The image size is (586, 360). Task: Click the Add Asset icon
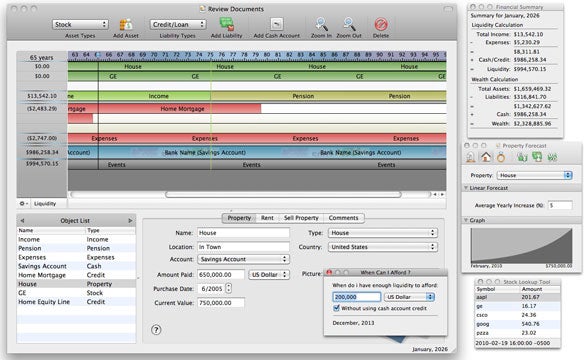(x=126, y=24)
